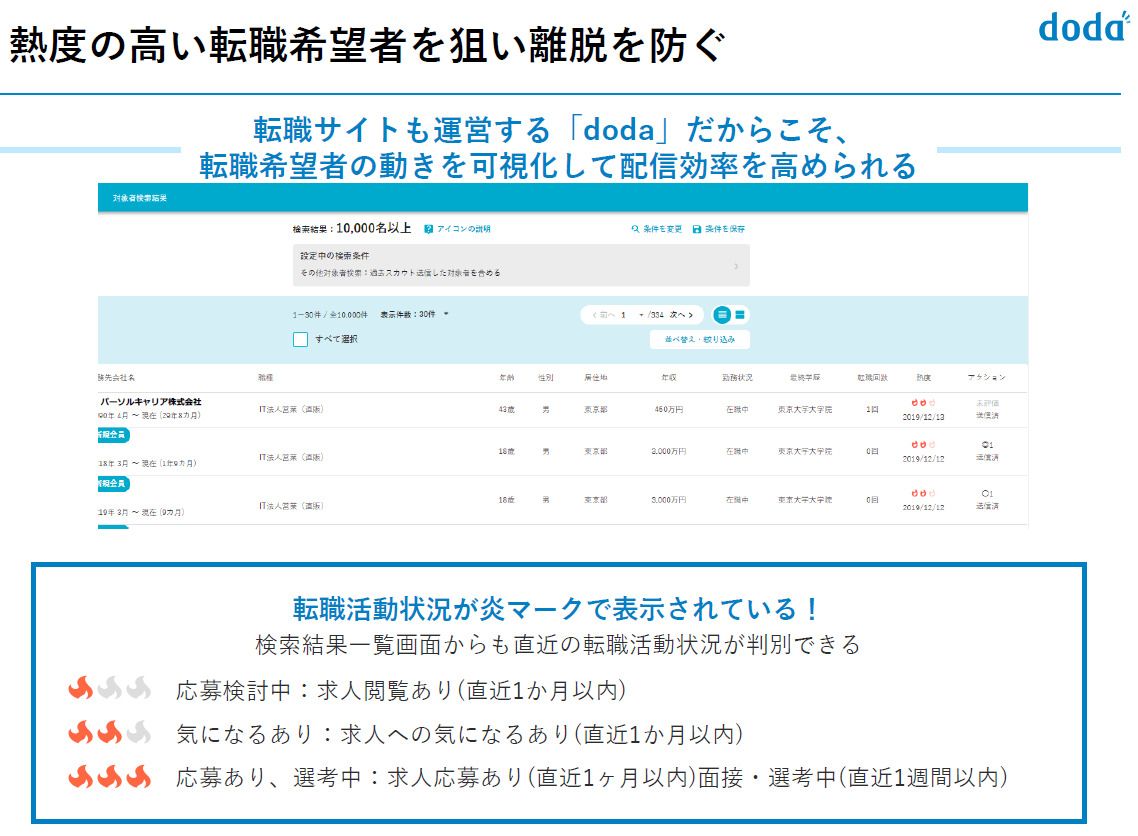Go to next page with 次へ

[681, 315]
